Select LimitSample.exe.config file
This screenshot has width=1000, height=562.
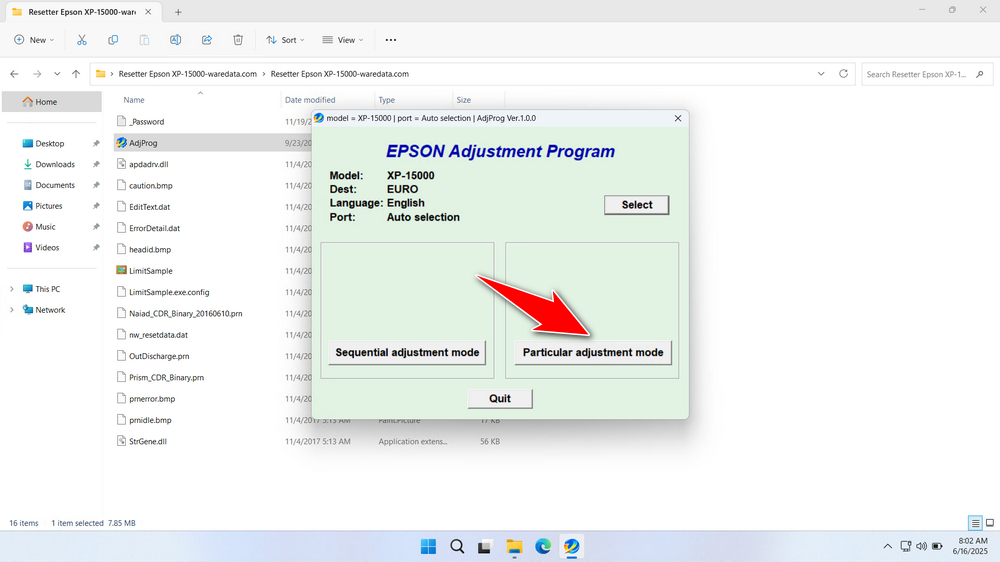[169, 292]
